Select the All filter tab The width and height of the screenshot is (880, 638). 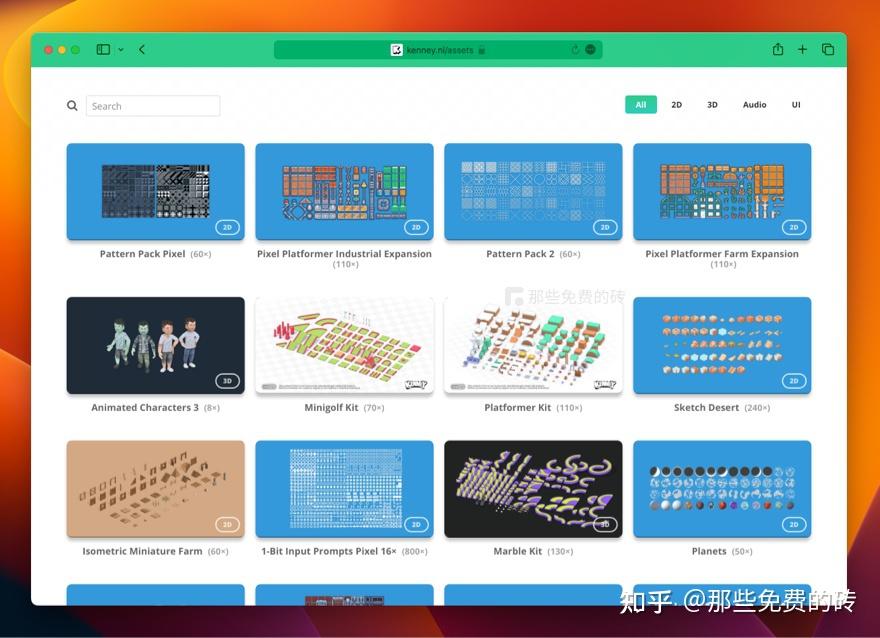coord(641,104)
